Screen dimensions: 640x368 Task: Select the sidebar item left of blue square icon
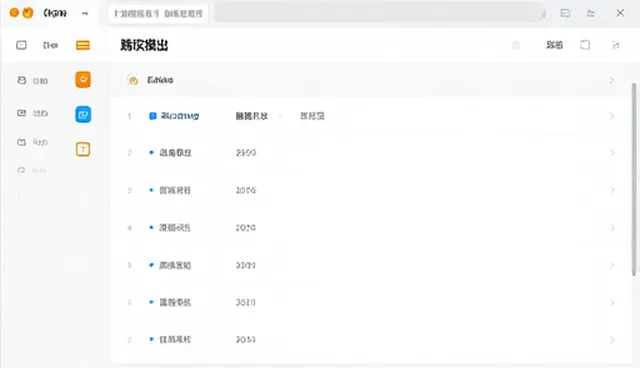(x=33, y=113)
